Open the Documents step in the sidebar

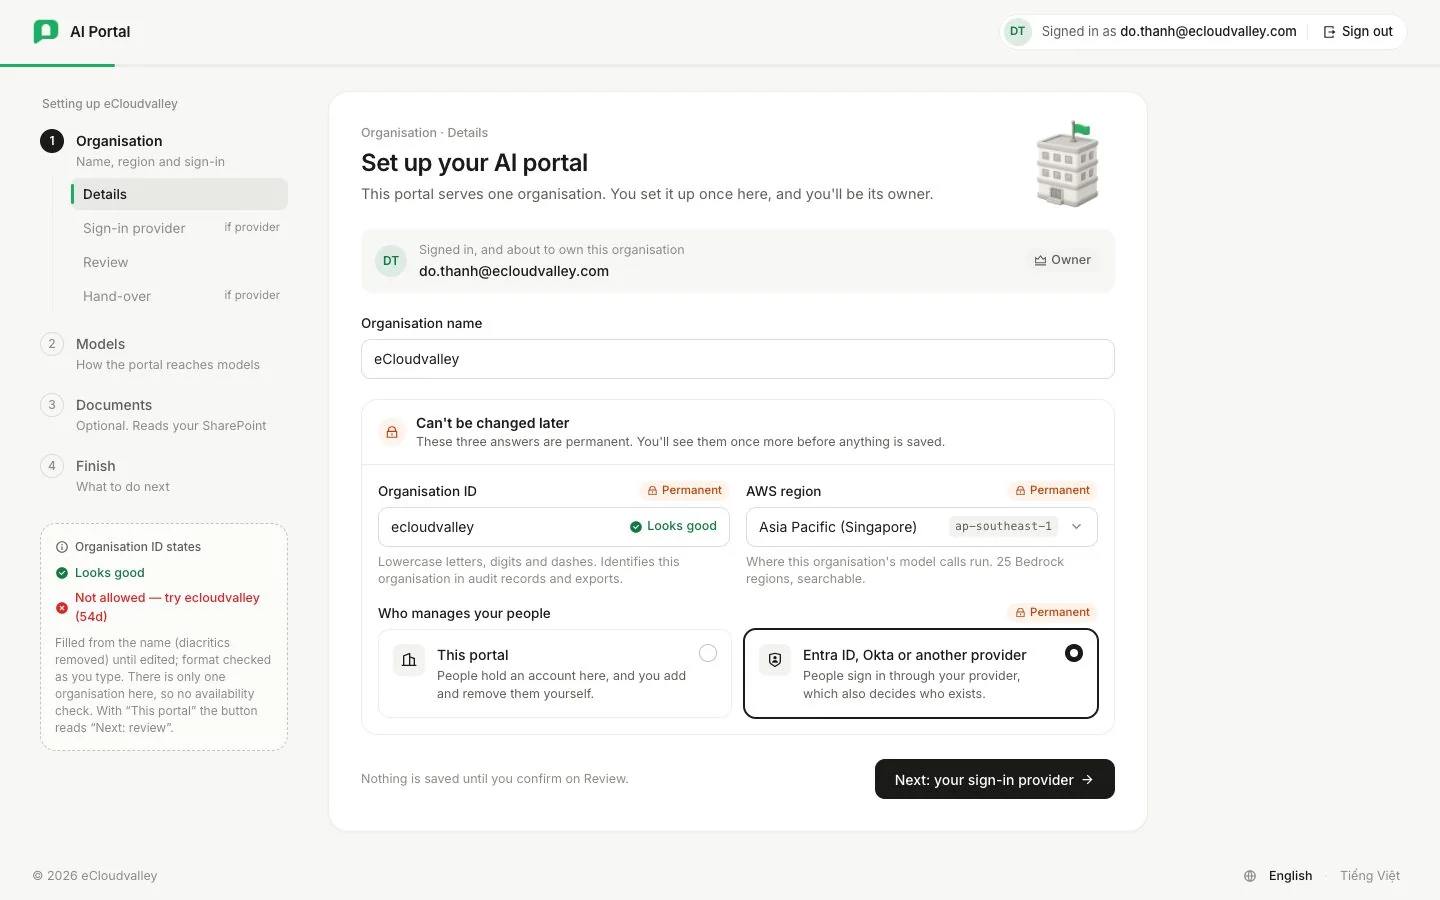click(164, 414)
